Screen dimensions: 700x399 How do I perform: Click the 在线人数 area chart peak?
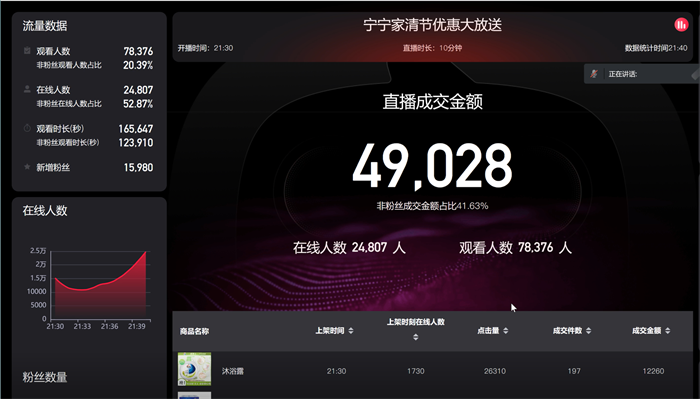pos(146,253)
